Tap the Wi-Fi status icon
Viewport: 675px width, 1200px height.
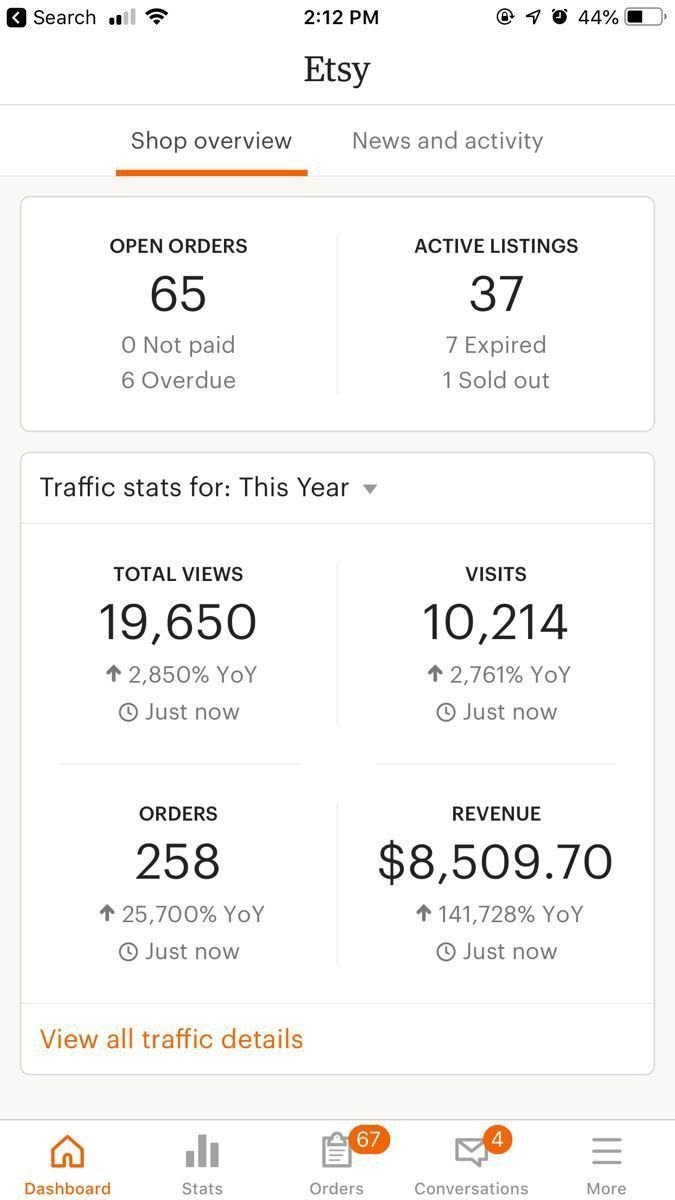(156, 17)
